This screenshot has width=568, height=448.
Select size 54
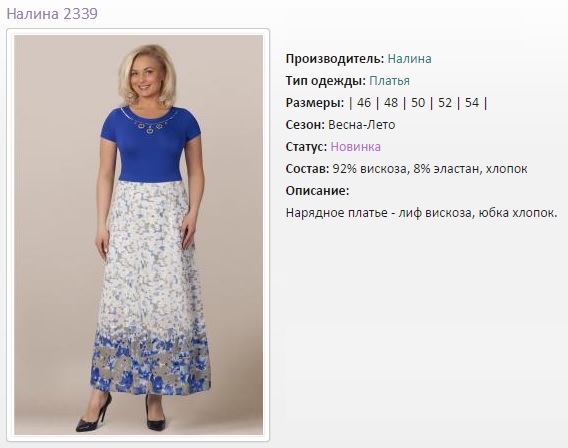point(472,103)
